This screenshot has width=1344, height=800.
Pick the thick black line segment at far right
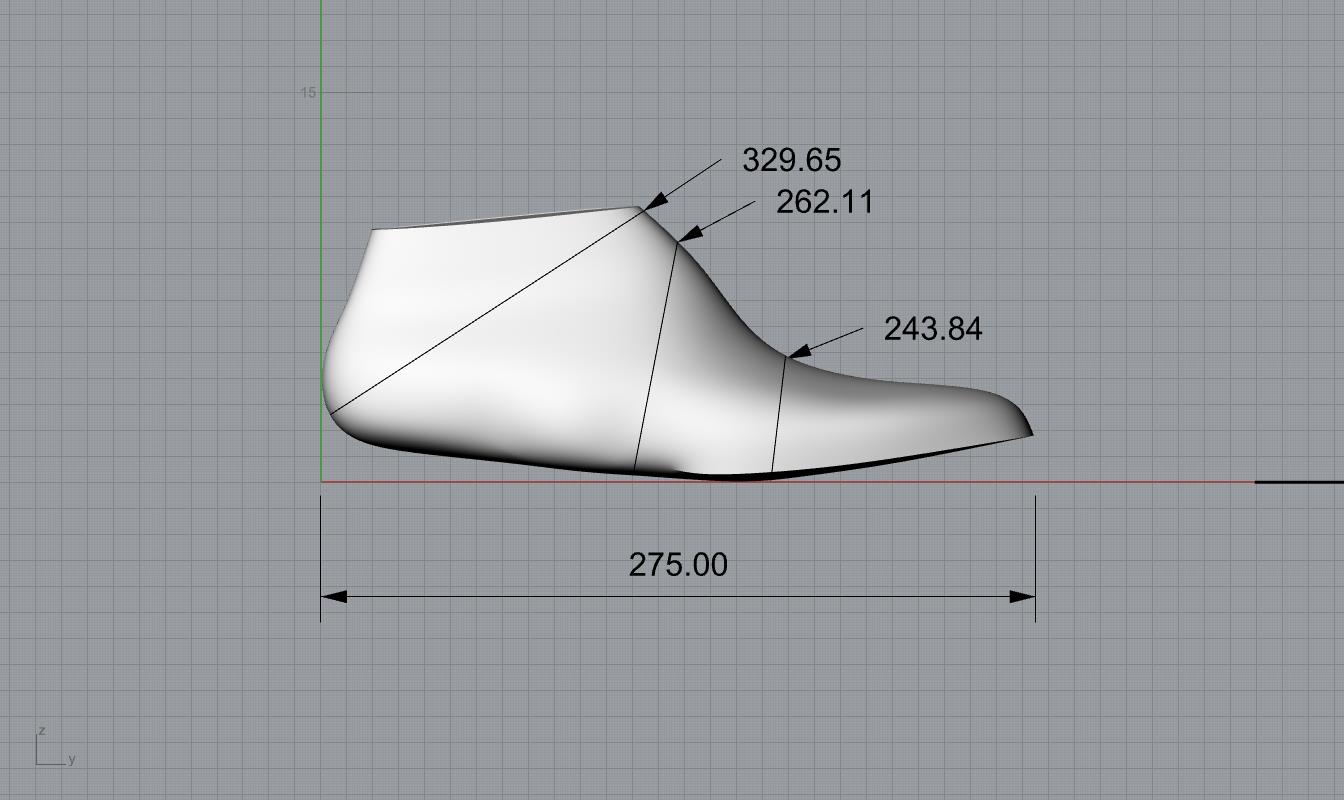coord(1298,482)
